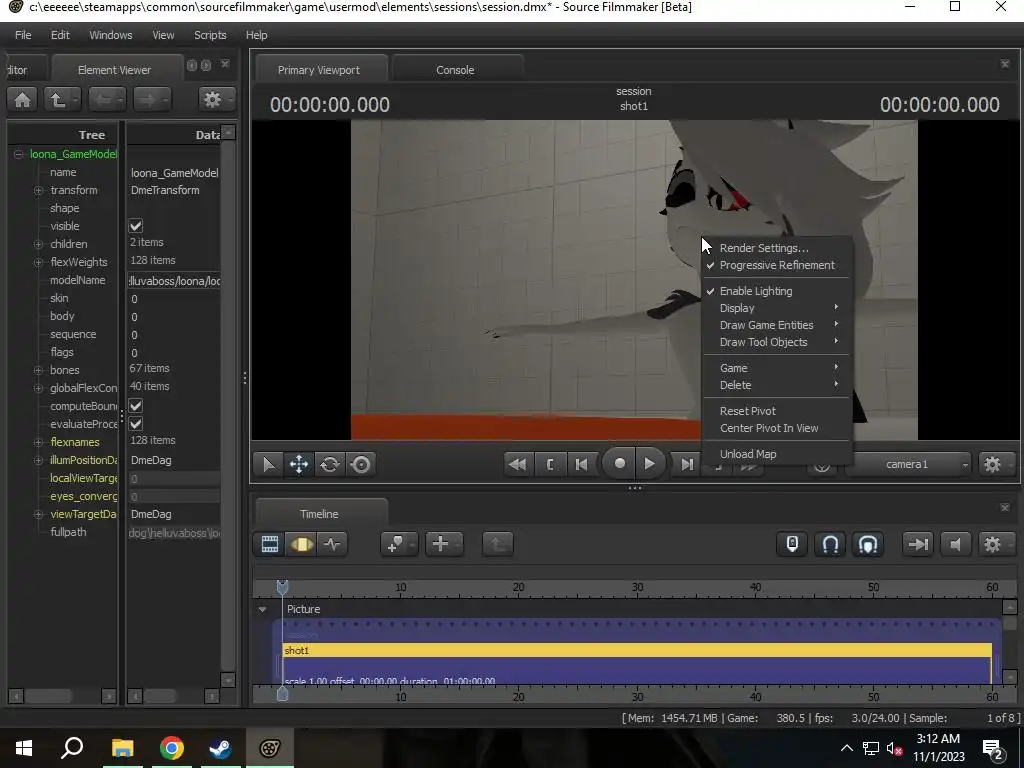The height and width of the screenshot is (768, 1024).
Task: Open File Explorer from the taskbar
Action: 122,748
